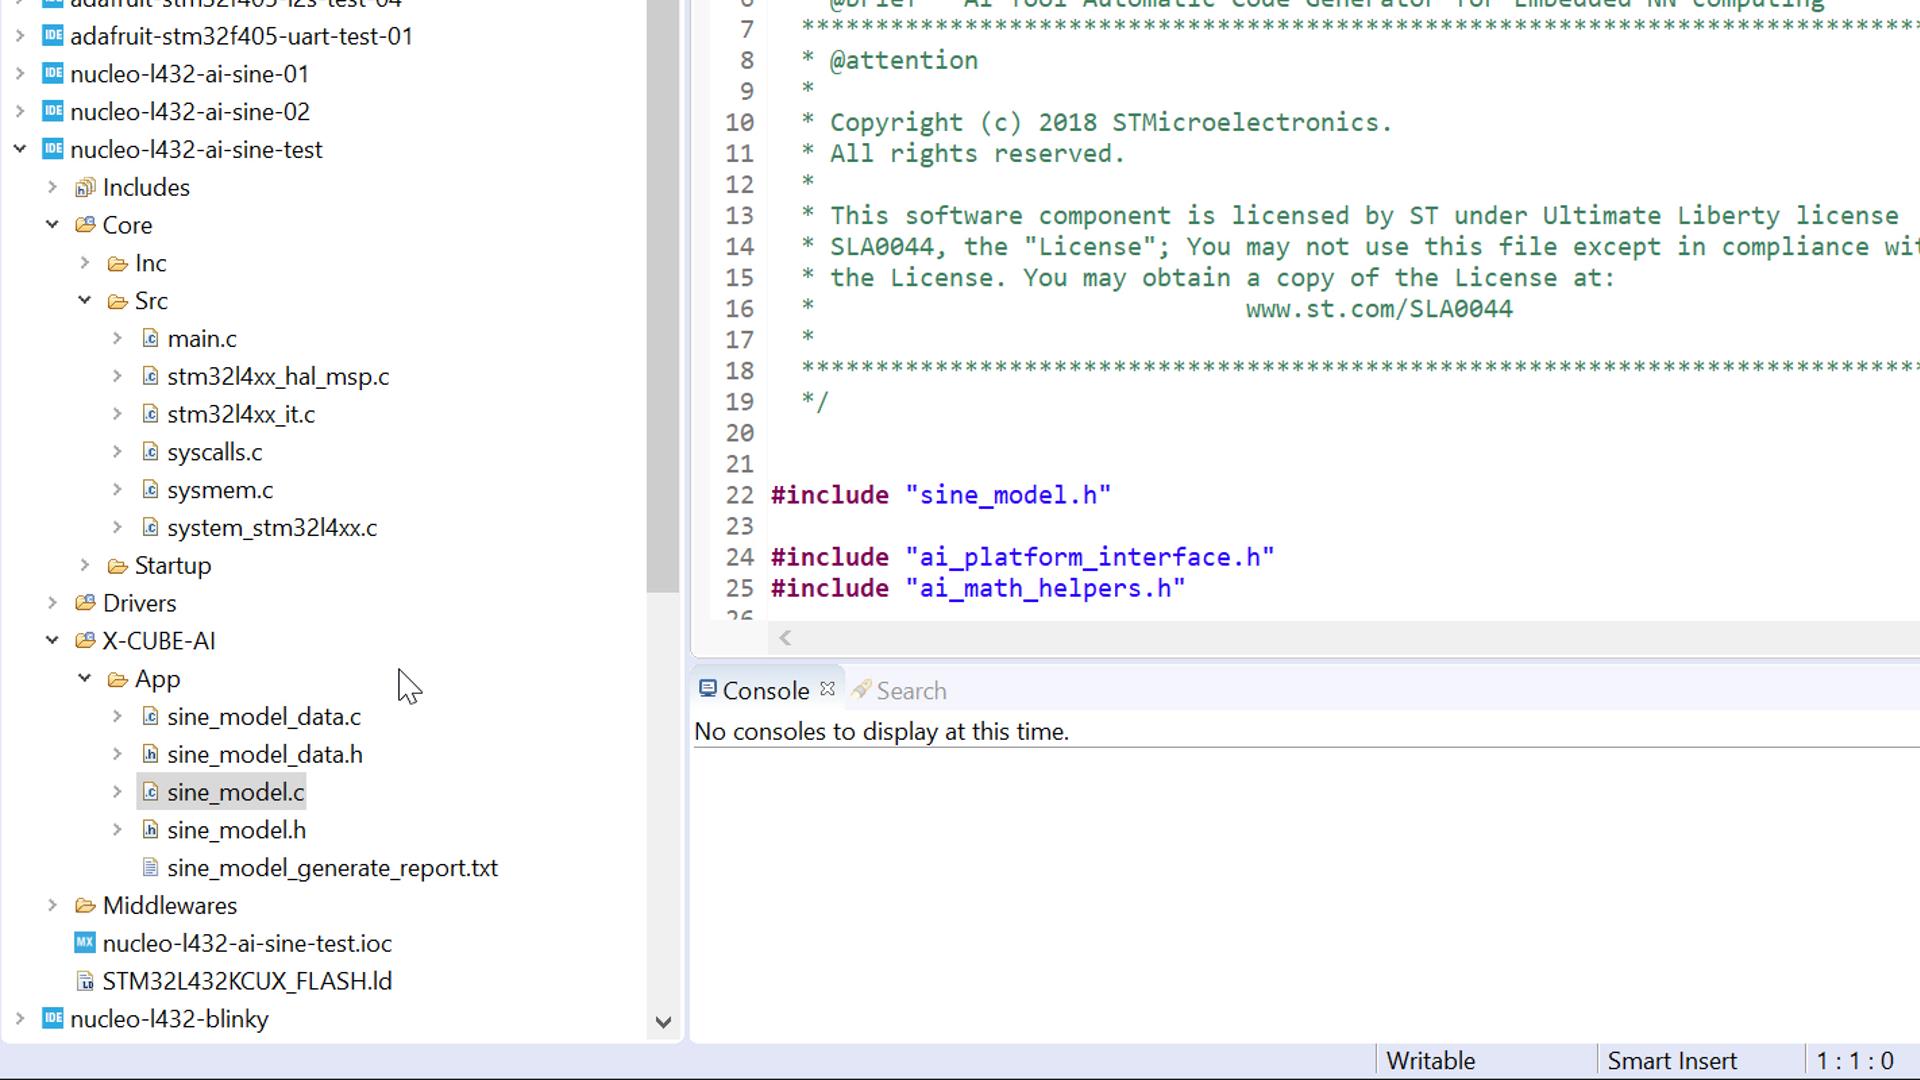The image size is (1920, 1080).
Task: Click the Includes folder icon
Action: click(x=85, y=187)
